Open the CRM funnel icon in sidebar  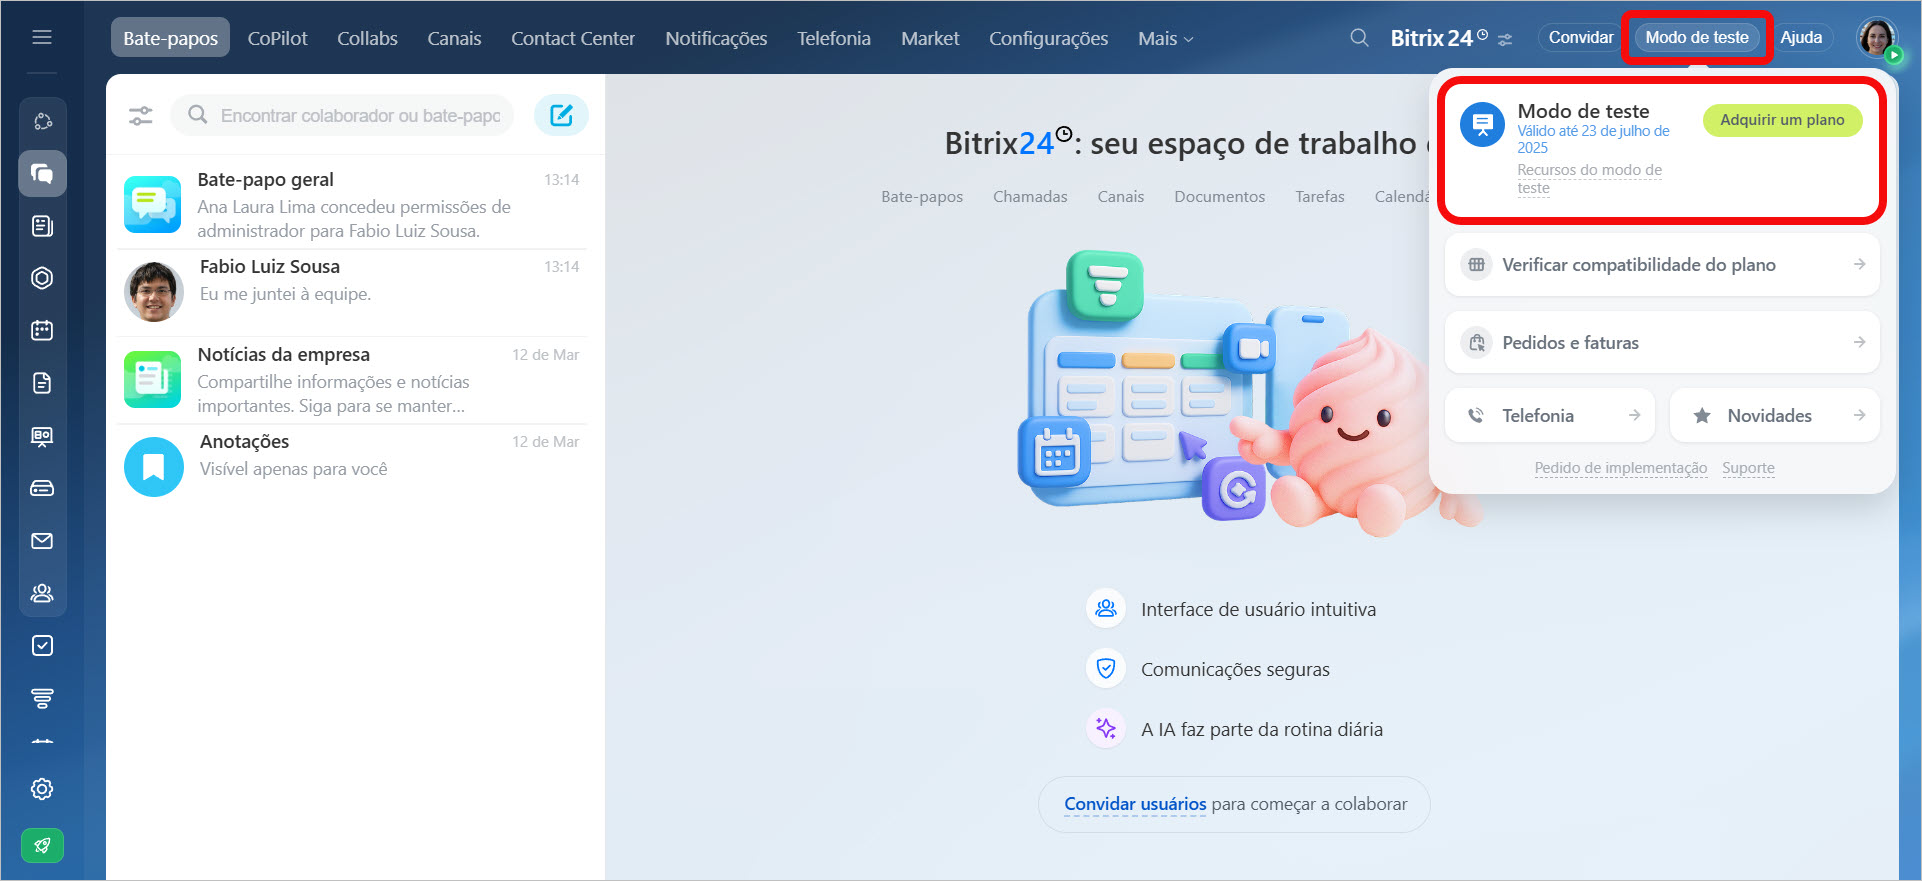[x=42, y=698]
